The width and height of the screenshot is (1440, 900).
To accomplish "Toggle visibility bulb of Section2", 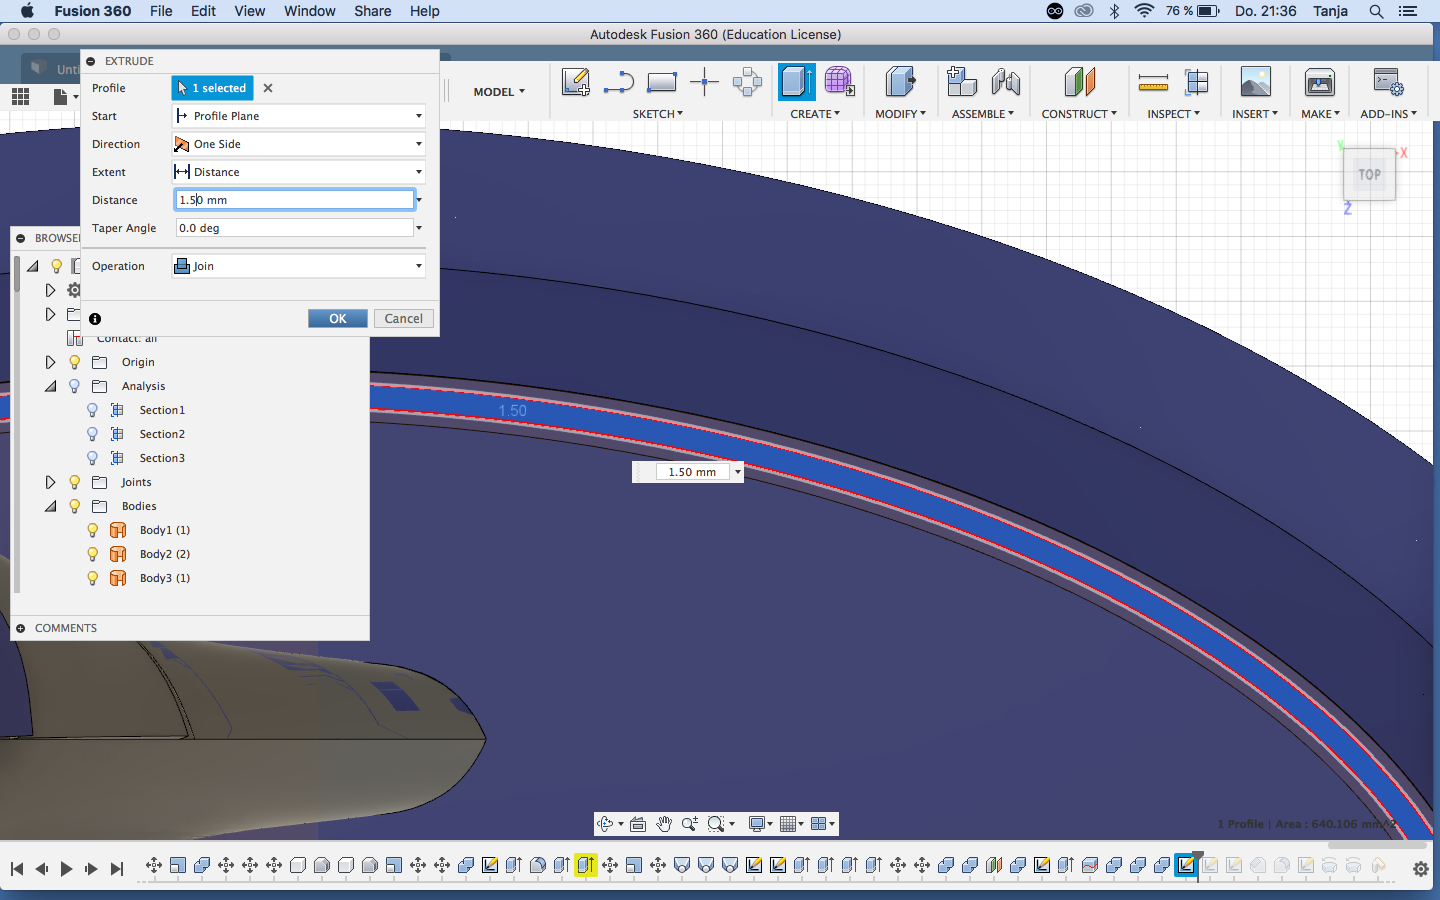I will [x=92, y=434].
